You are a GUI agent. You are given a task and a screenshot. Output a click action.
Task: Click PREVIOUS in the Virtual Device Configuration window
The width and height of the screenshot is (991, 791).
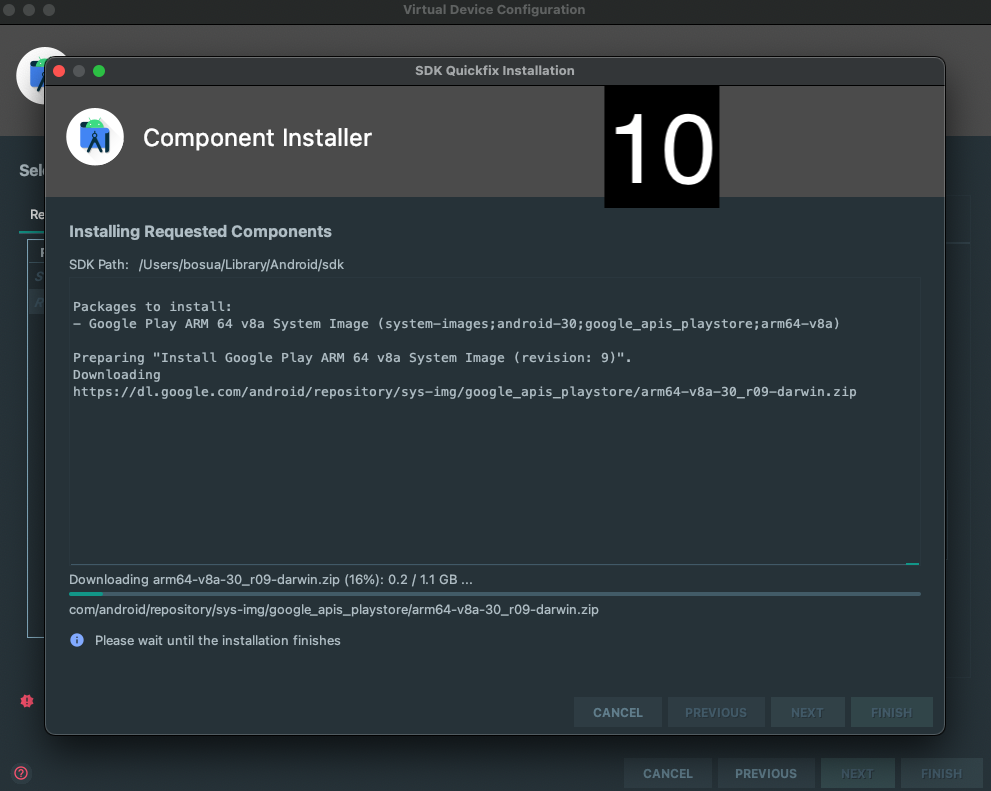(x=765, y=773)
